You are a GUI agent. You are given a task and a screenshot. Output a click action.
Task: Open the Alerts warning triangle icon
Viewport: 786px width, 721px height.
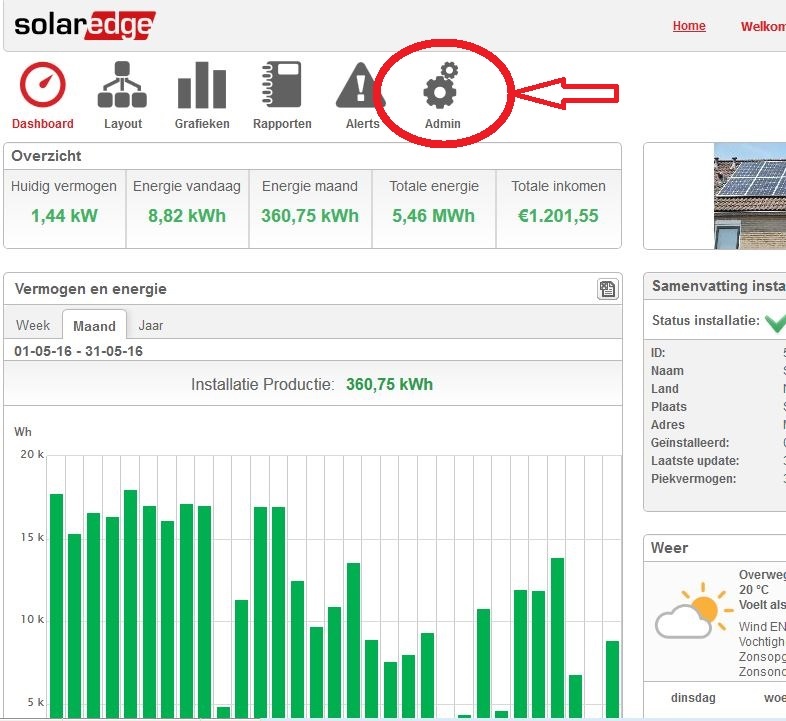pyautogui.click(x=361, y=86)
